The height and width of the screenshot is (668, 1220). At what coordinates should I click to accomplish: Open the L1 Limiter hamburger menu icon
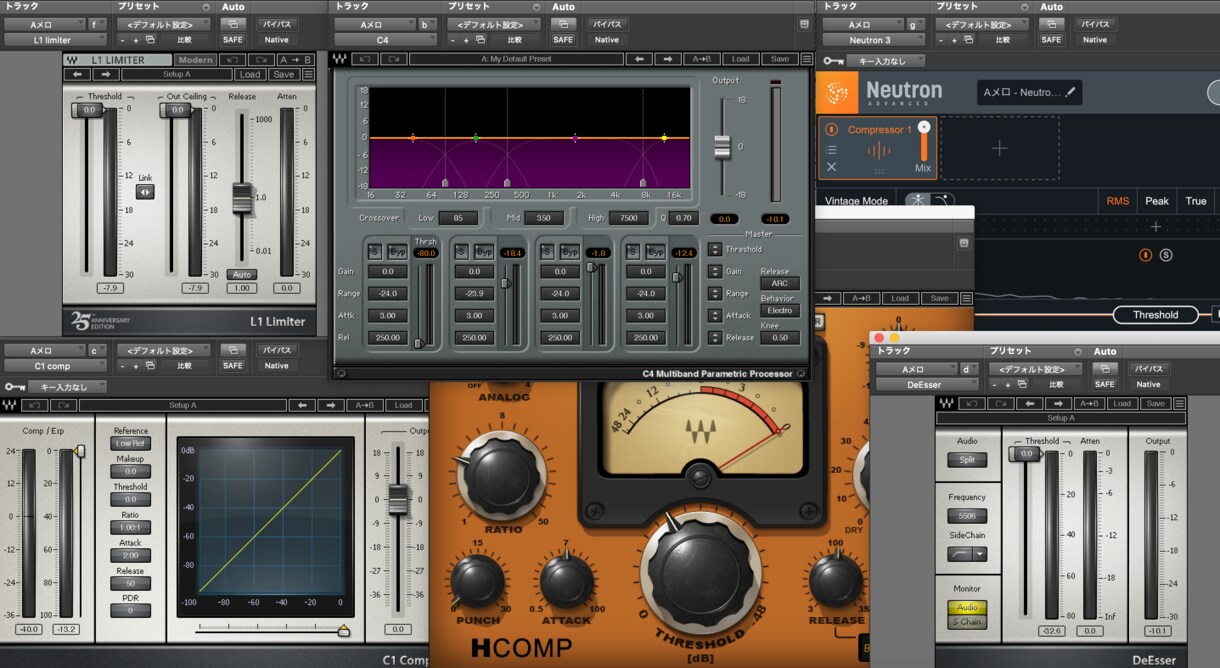(308, 74)
